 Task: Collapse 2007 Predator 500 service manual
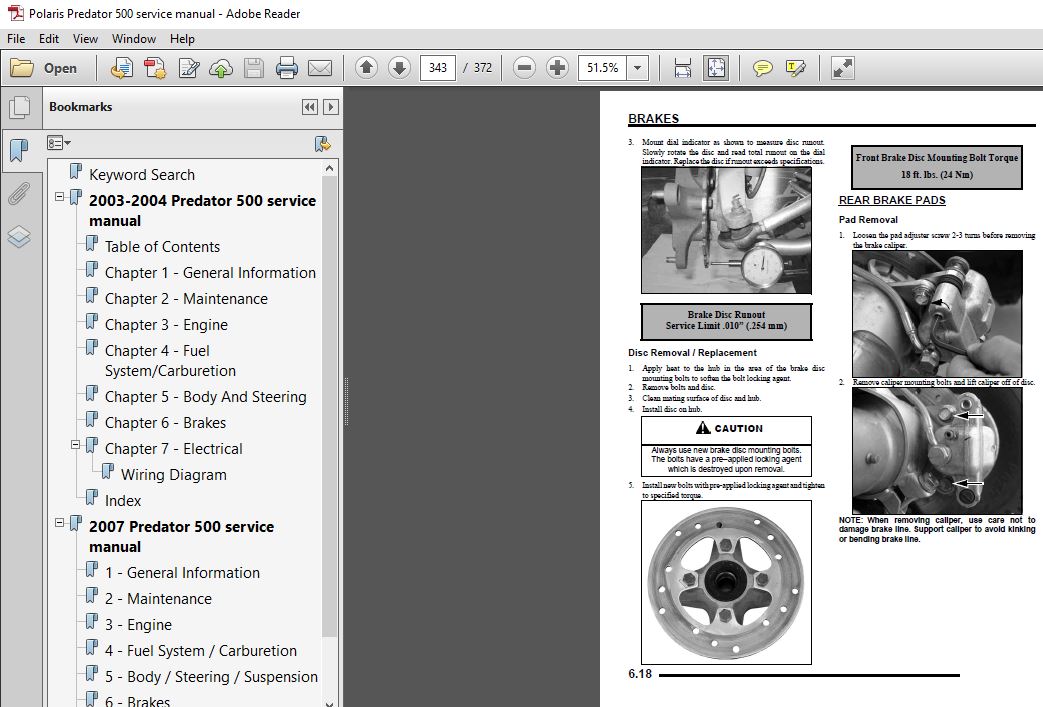(59, 523)
